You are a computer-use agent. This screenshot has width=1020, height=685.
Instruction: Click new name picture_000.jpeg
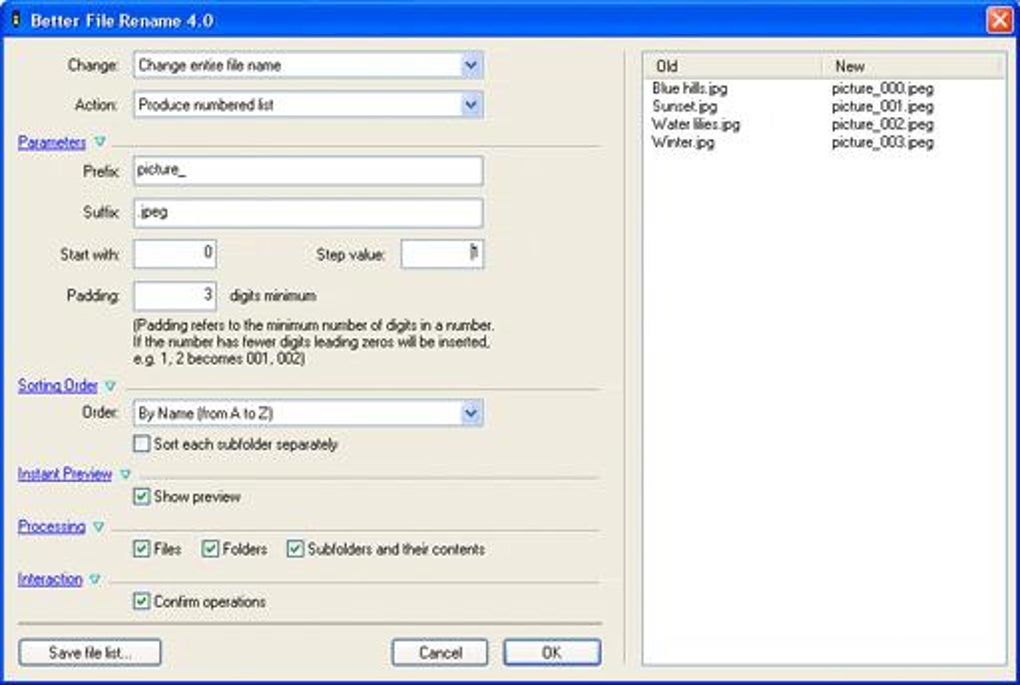pos(882,88)
